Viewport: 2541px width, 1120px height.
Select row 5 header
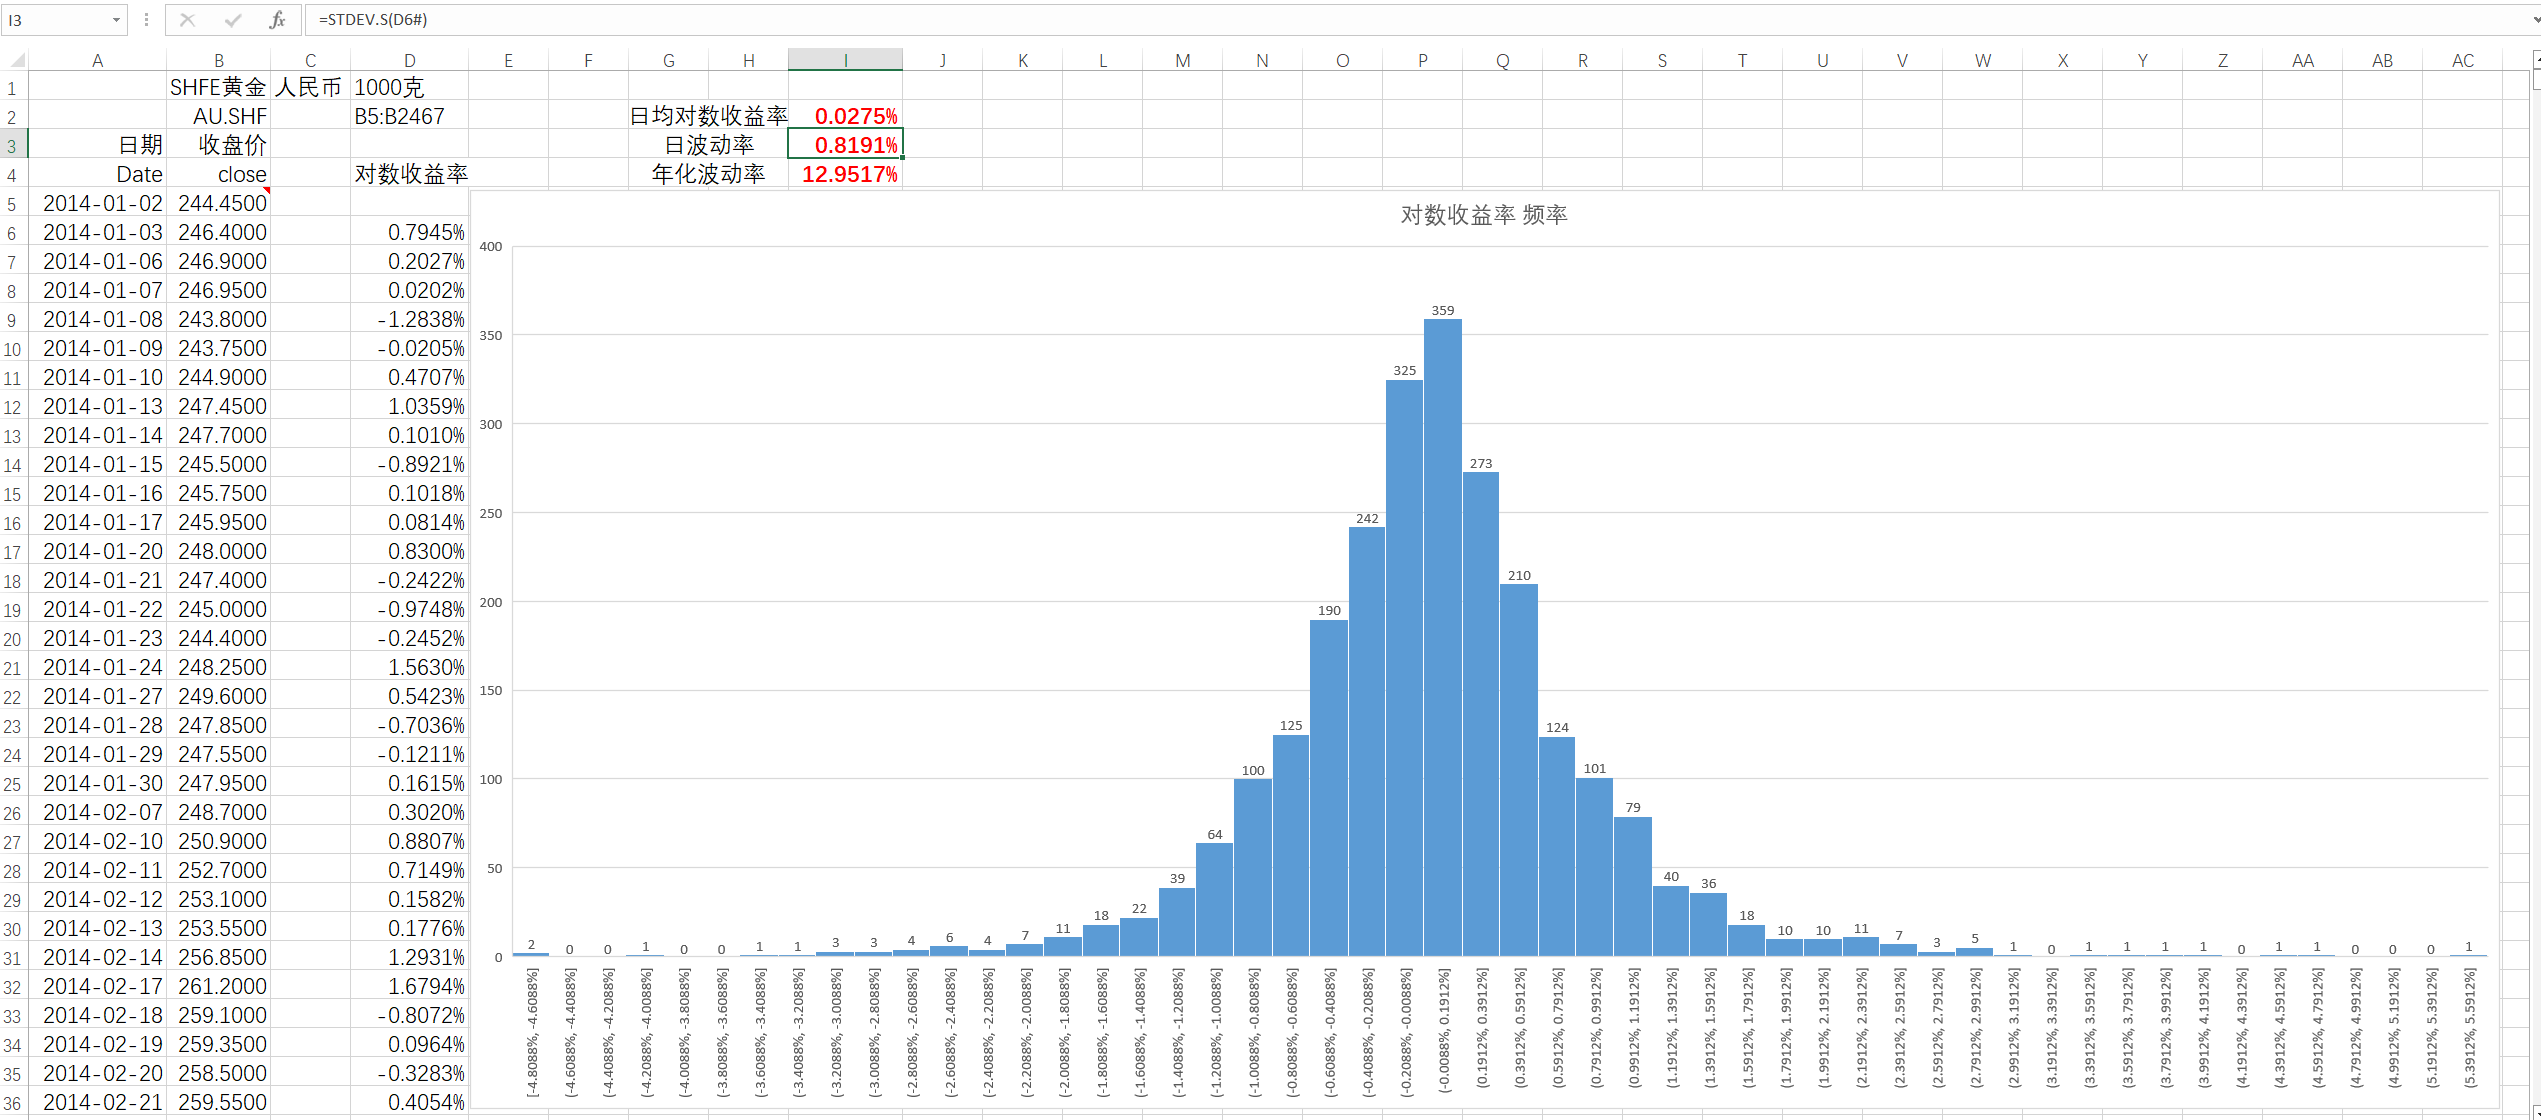click(x=13, y=204)
